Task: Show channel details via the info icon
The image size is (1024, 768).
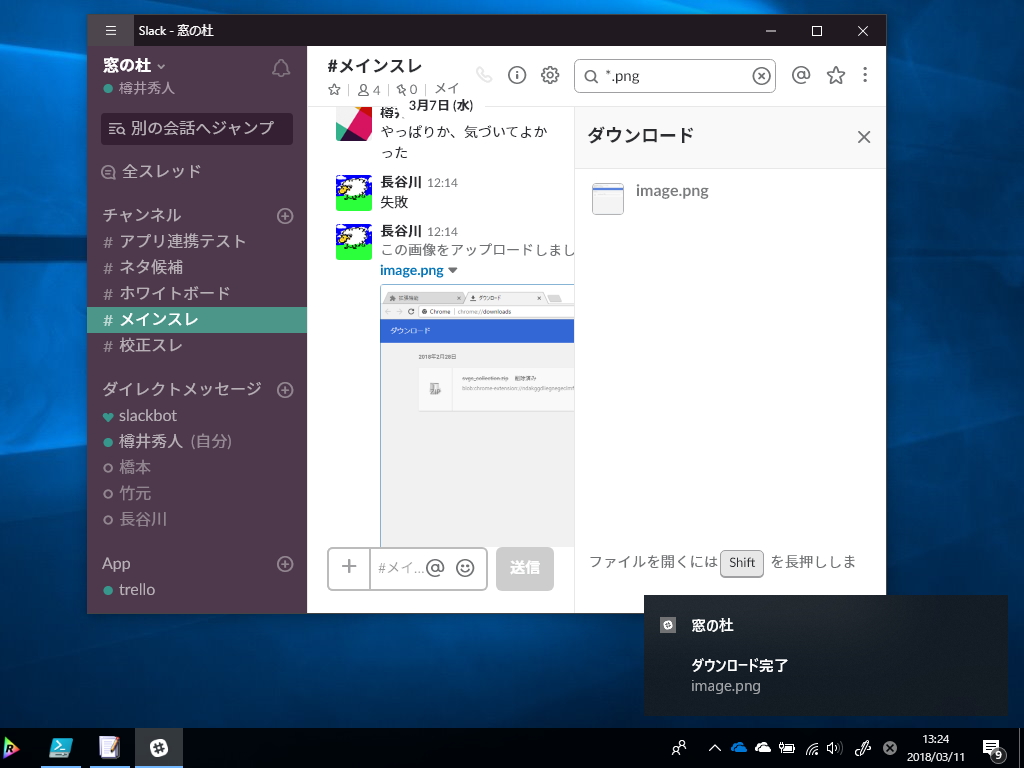Action: (516, 75)
